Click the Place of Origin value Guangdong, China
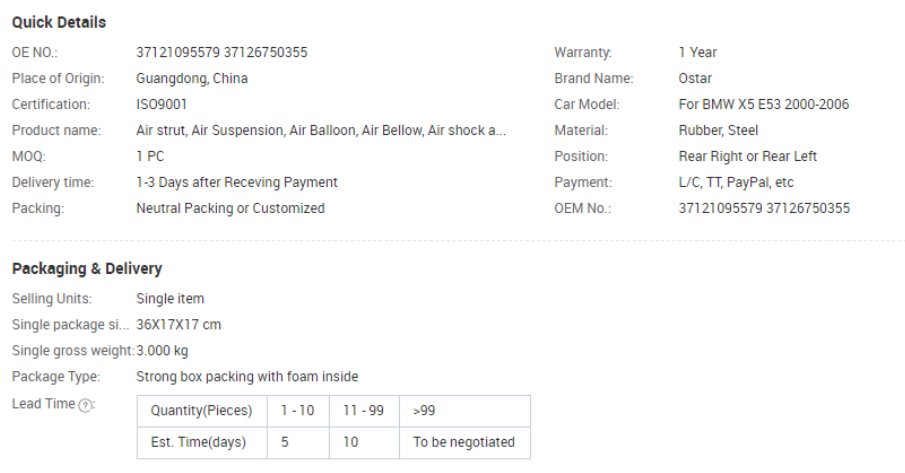 (x=192, y=78)
